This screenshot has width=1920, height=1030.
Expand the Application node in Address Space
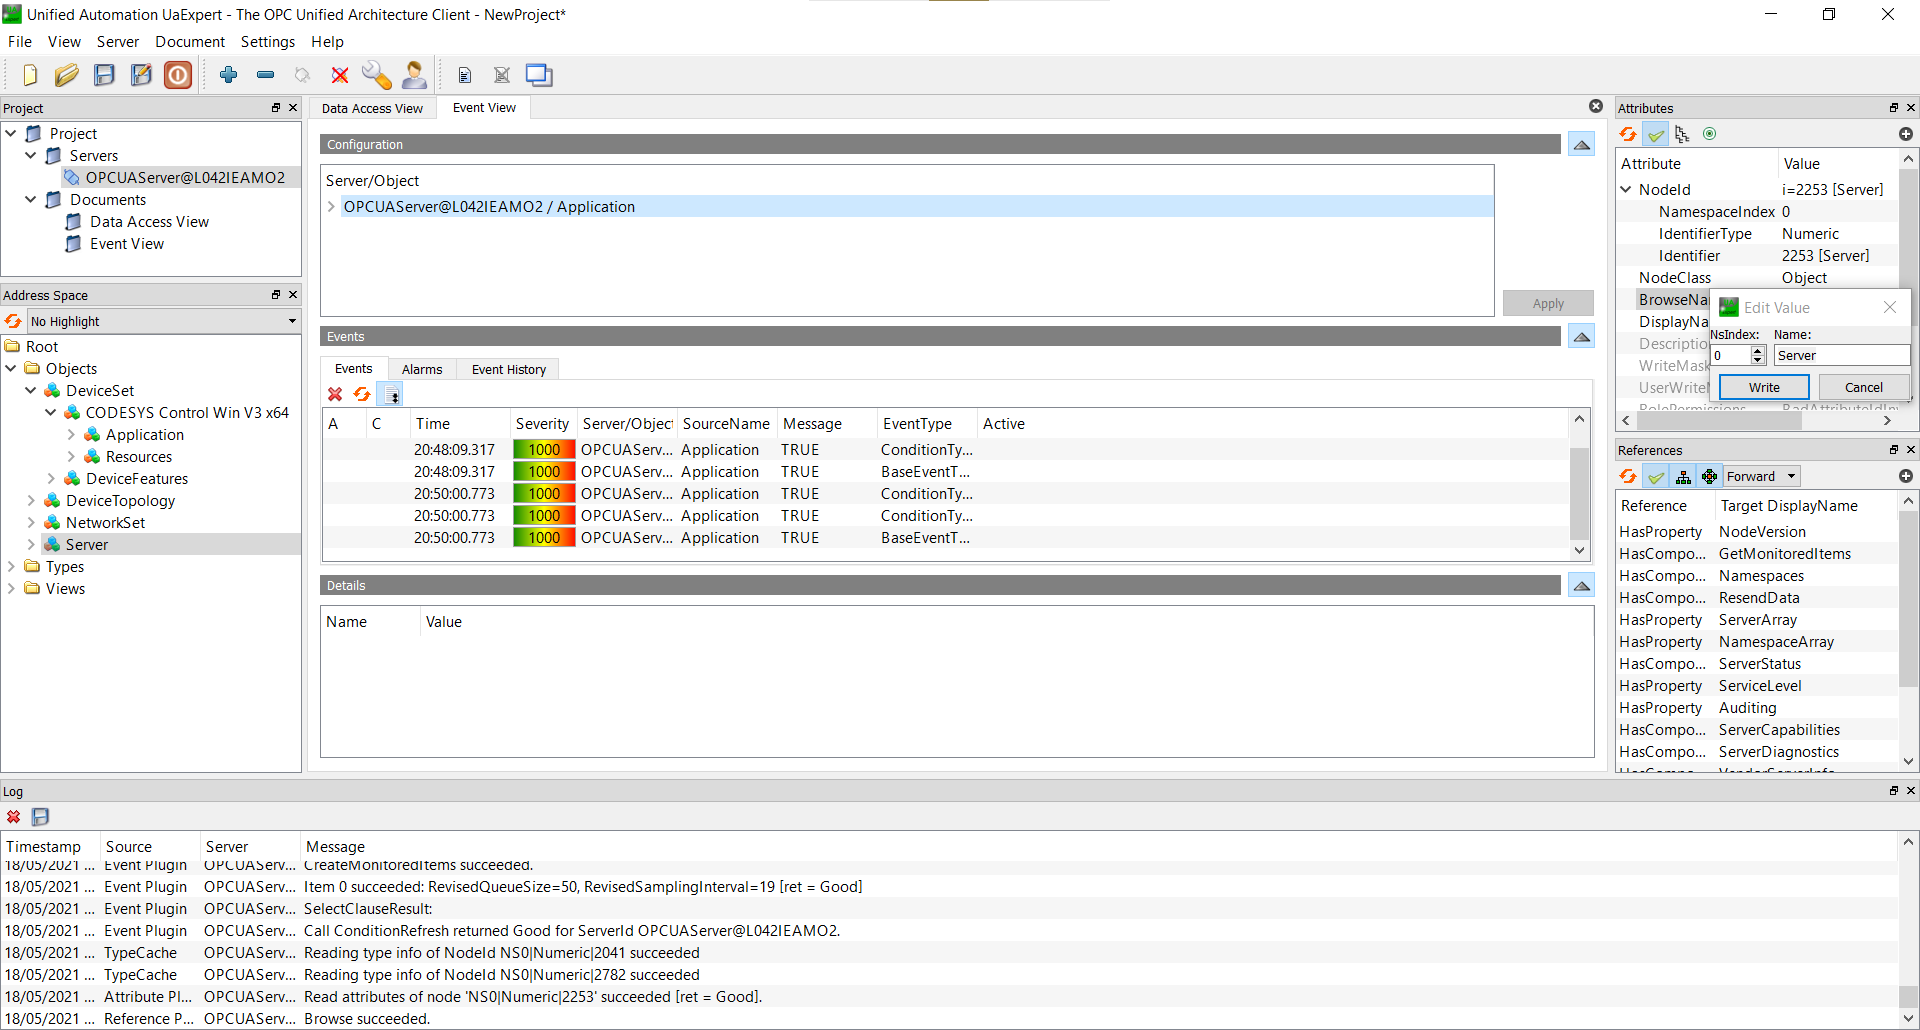coord(71,435)
